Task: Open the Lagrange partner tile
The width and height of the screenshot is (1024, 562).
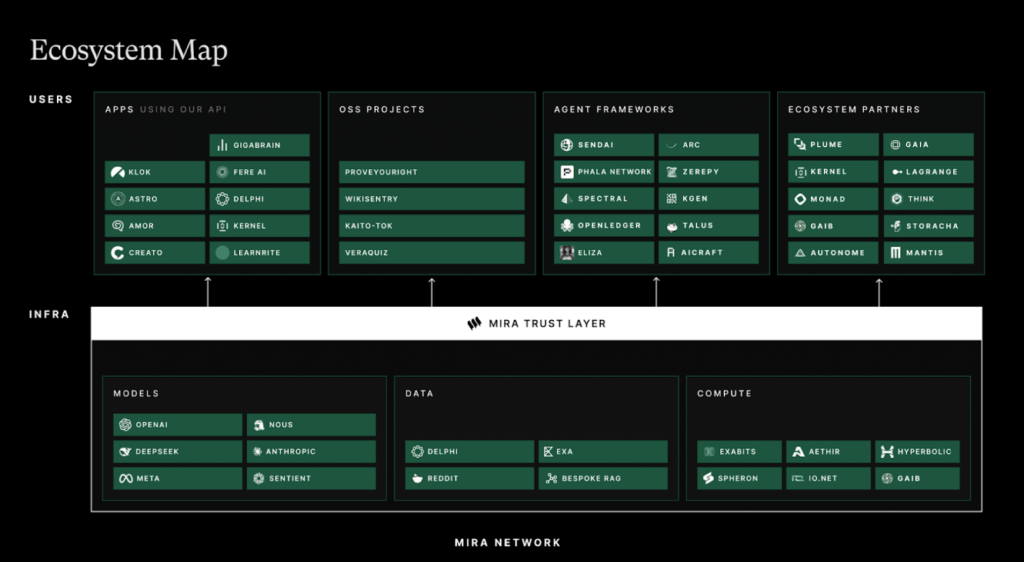Action: [929, 172]
